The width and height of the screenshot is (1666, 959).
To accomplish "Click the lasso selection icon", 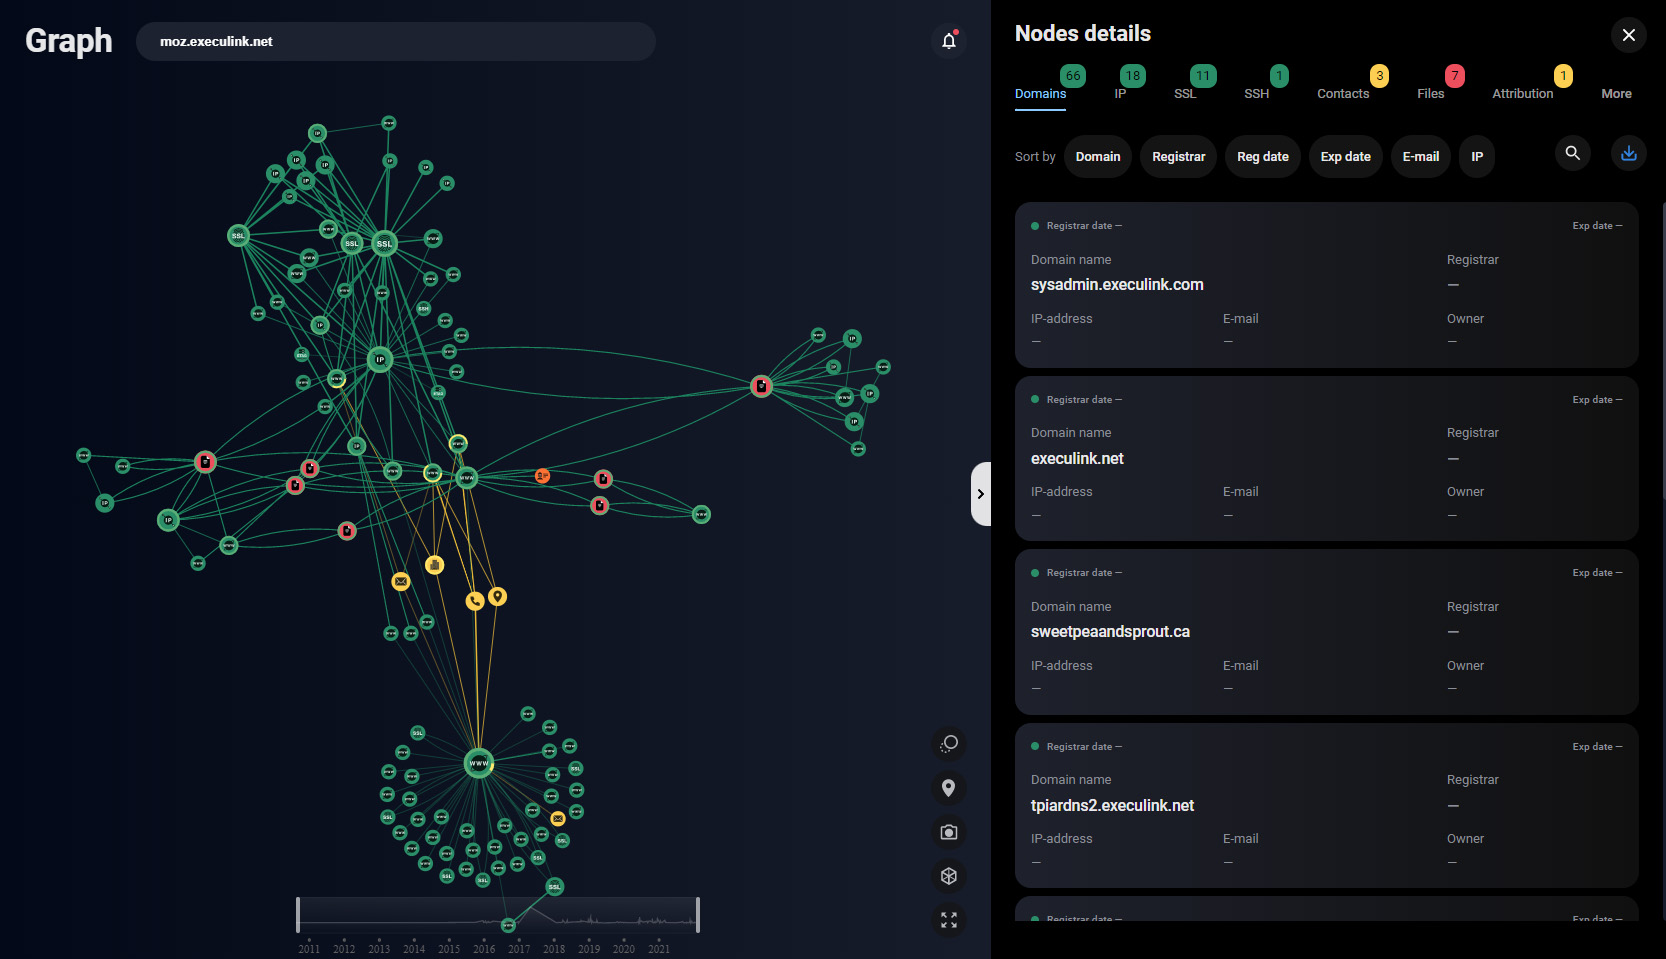I will click(x=949, y=744).
